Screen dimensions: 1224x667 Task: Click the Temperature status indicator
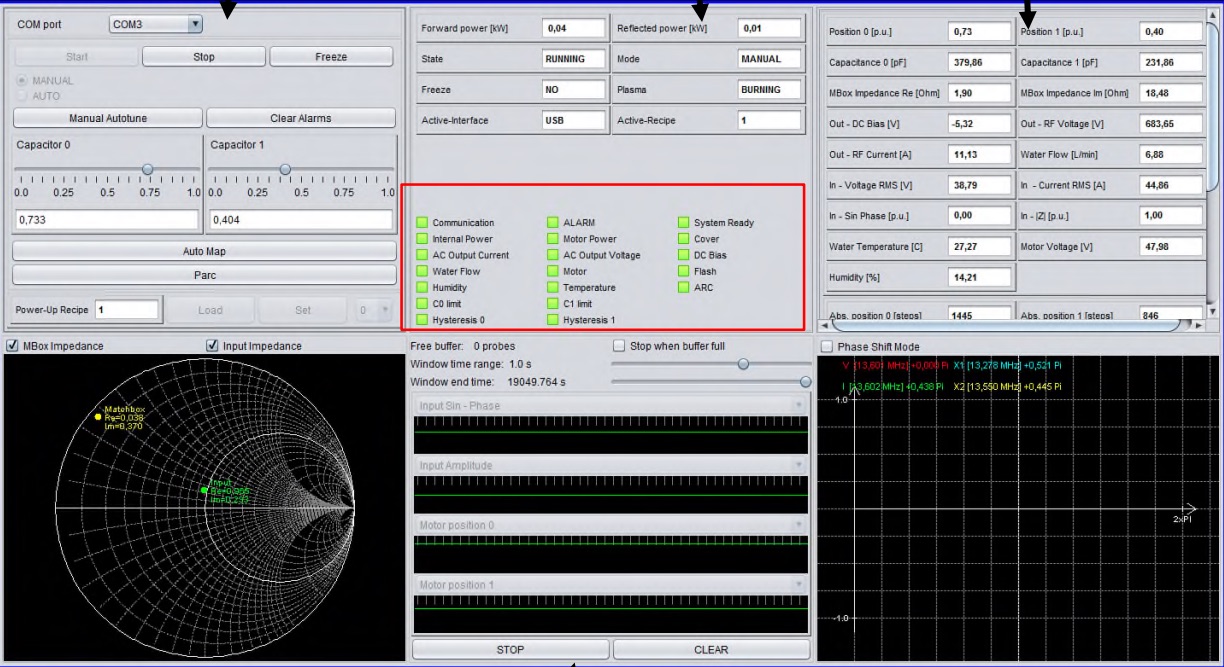tap(552, 287)
